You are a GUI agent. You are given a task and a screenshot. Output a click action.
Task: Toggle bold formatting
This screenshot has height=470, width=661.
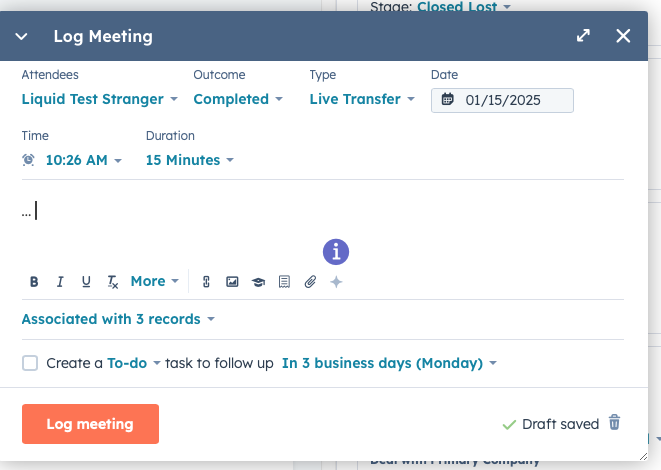coord(34,282)
